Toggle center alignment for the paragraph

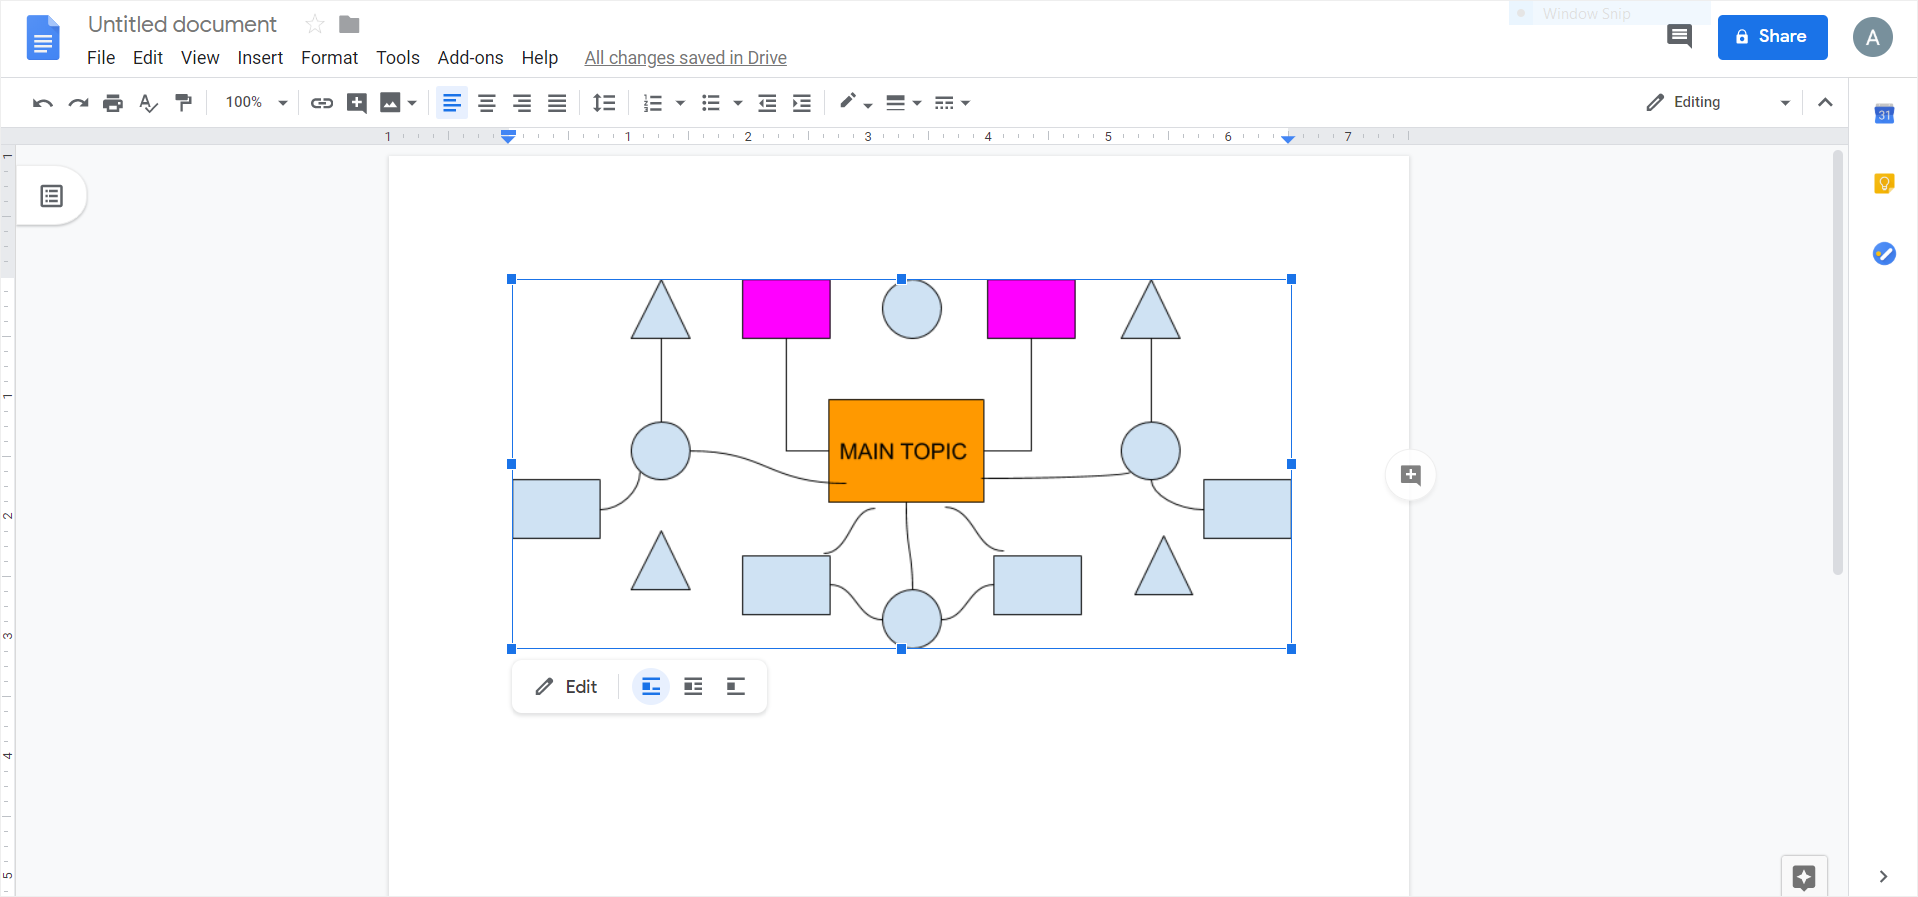(487, 103)
